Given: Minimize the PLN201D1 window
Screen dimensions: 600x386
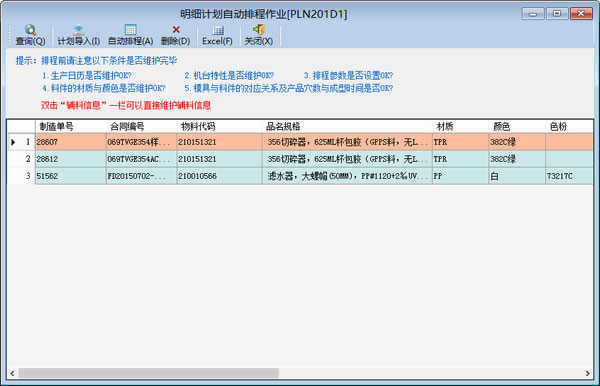Looking at the screenshot, I should click(x=533, y=14).
